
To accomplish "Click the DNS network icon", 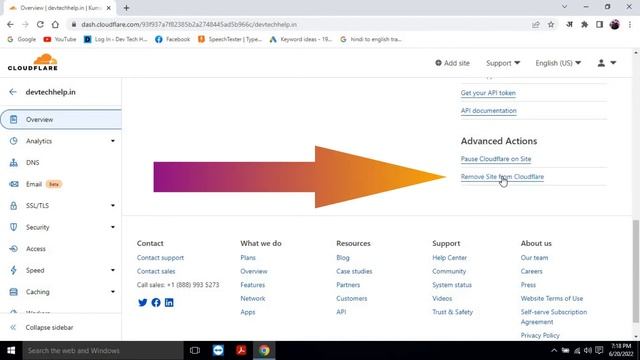I will click(13, 162).
